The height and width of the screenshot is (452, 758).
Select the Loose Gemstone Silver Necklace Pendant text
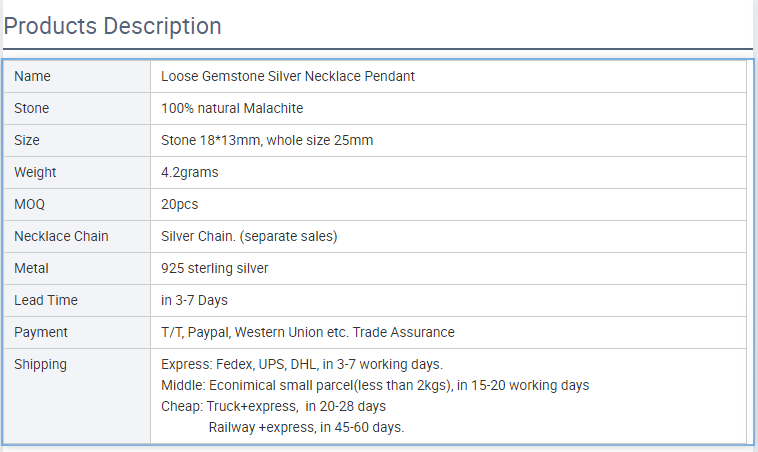tap(288, 76)
